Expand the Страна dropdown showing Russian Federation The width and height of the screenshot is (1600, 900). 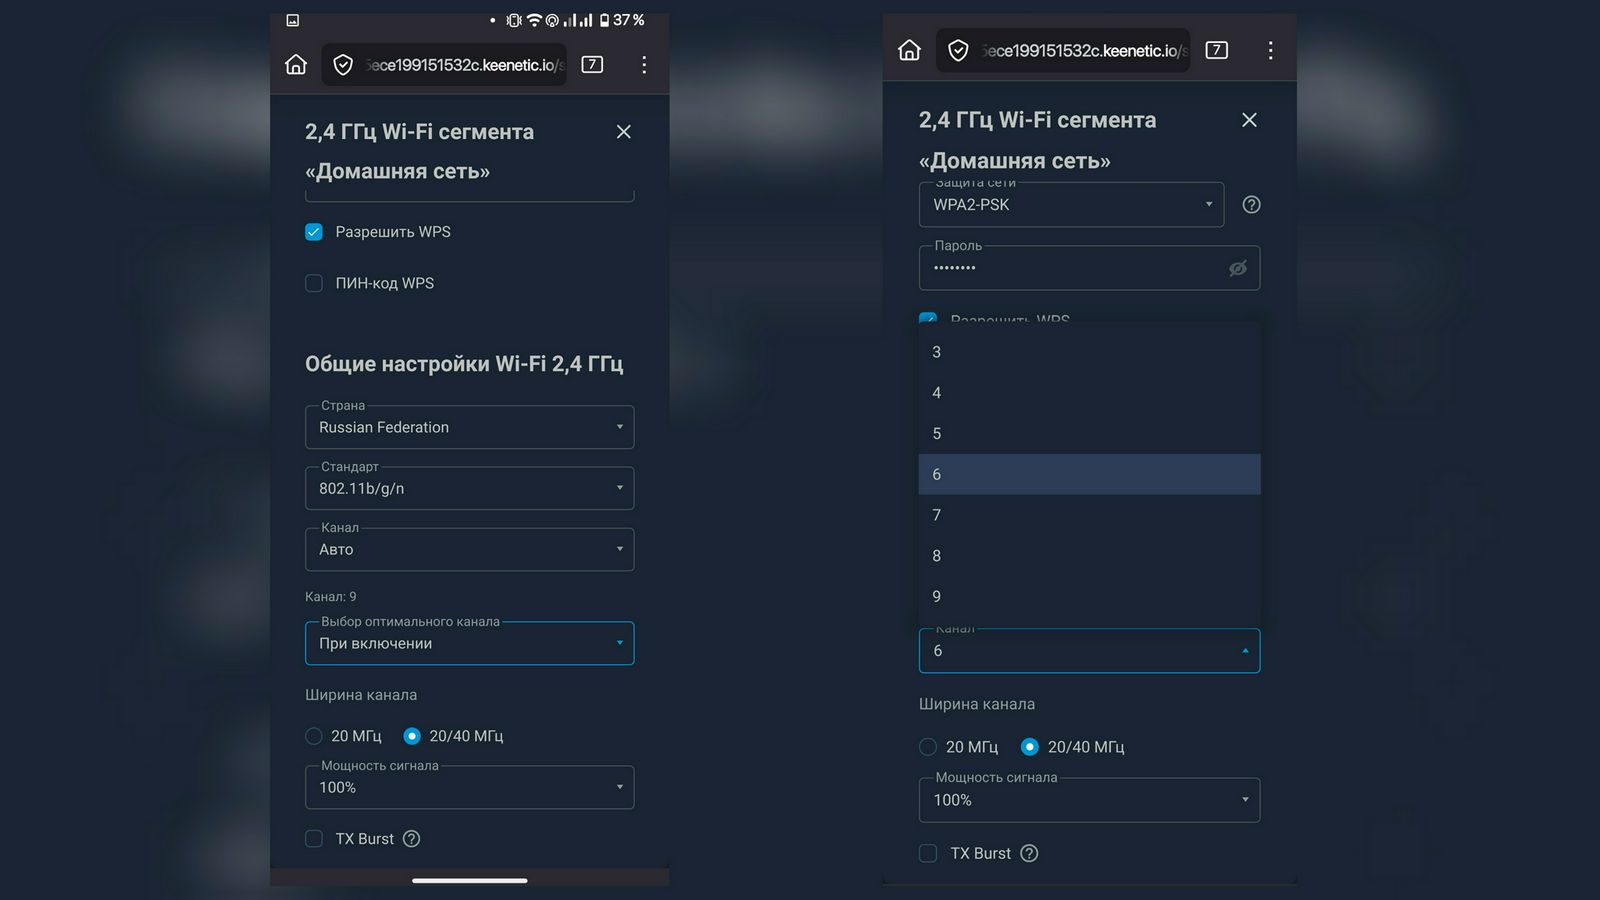[x=469, y=428]
